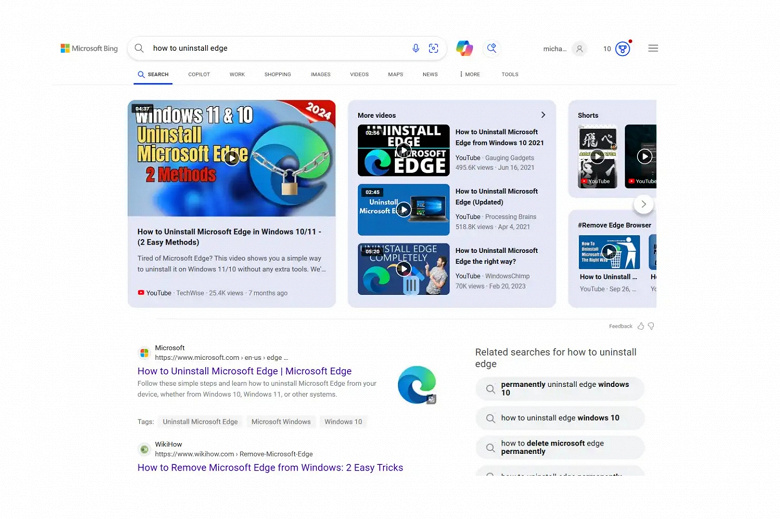Image resolution: width=780 pixels, height=519 pixels.
Task: Switch to the Copilot tab
Action: tap(199, 74)
